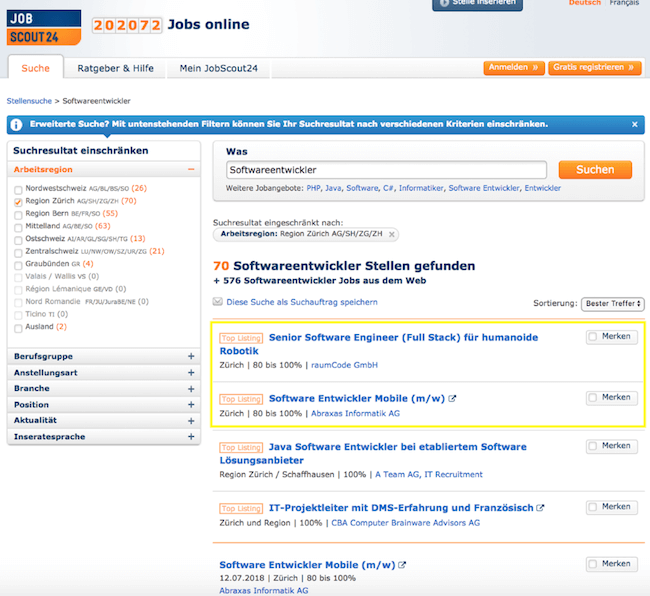Viewport: 650px width, 596px height.
Task: Check the Nordwestschweiz region checkbox
Action: 18,190
